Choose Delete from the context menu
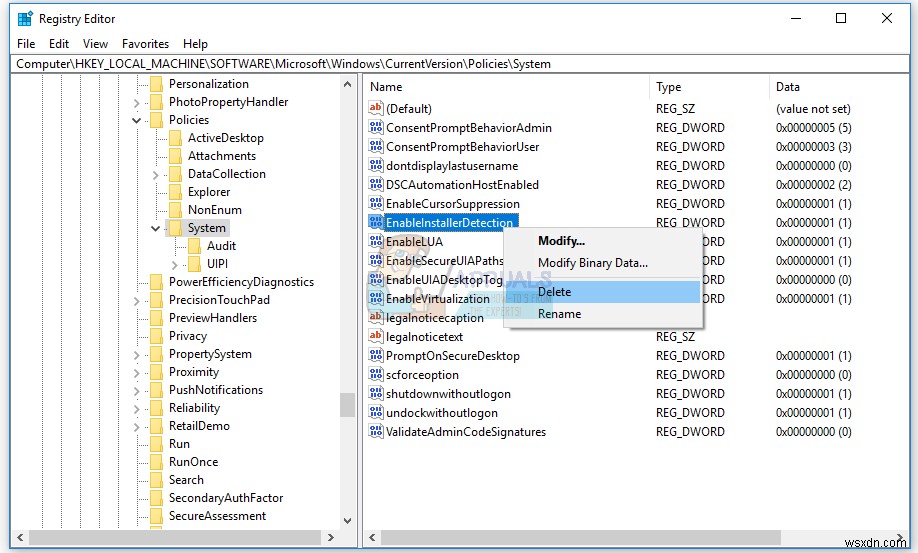Image resolution: width=918 pixels, height=553 pixels. 604,291
